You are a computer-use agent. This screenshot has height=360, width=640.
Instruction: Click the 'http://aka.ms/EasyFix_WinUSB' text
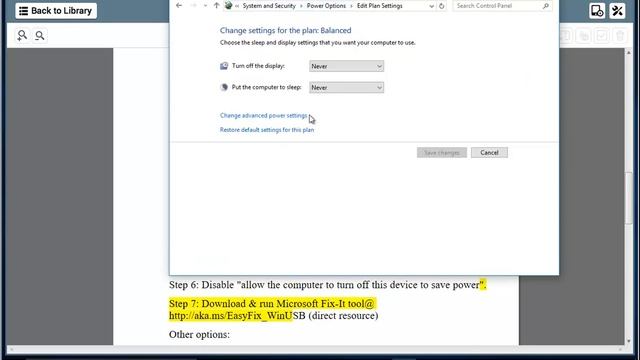[x=237, y=316]
